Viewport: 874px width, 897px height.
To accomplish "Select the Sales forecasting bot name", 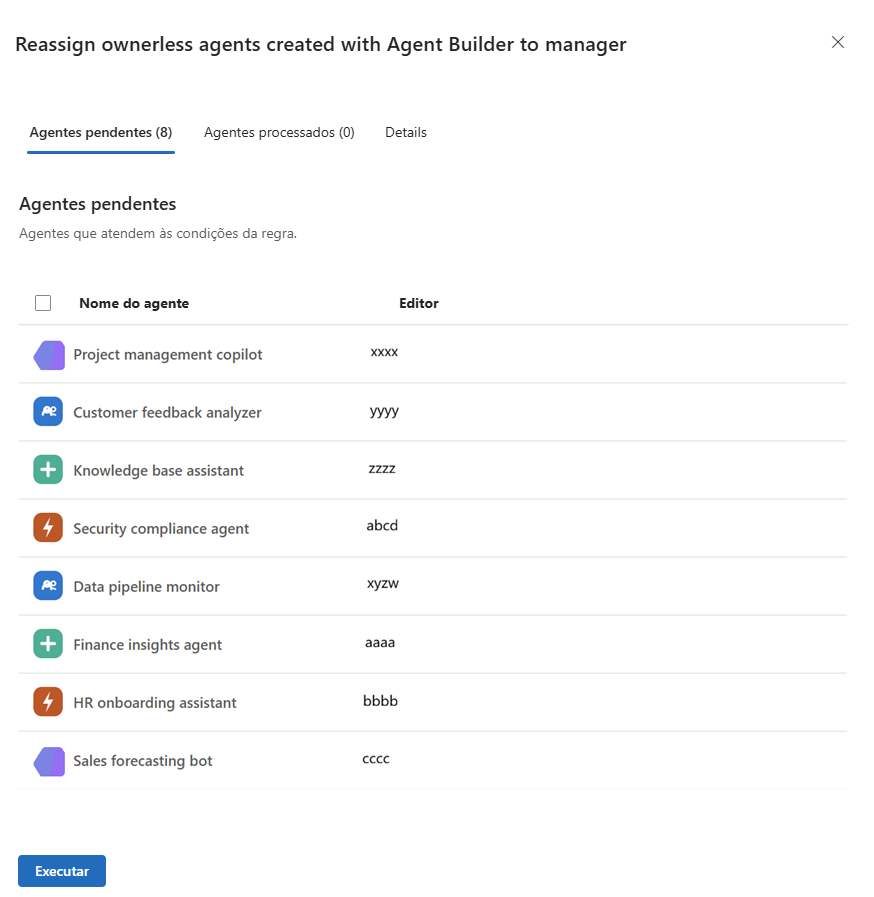I will point(142,761).
